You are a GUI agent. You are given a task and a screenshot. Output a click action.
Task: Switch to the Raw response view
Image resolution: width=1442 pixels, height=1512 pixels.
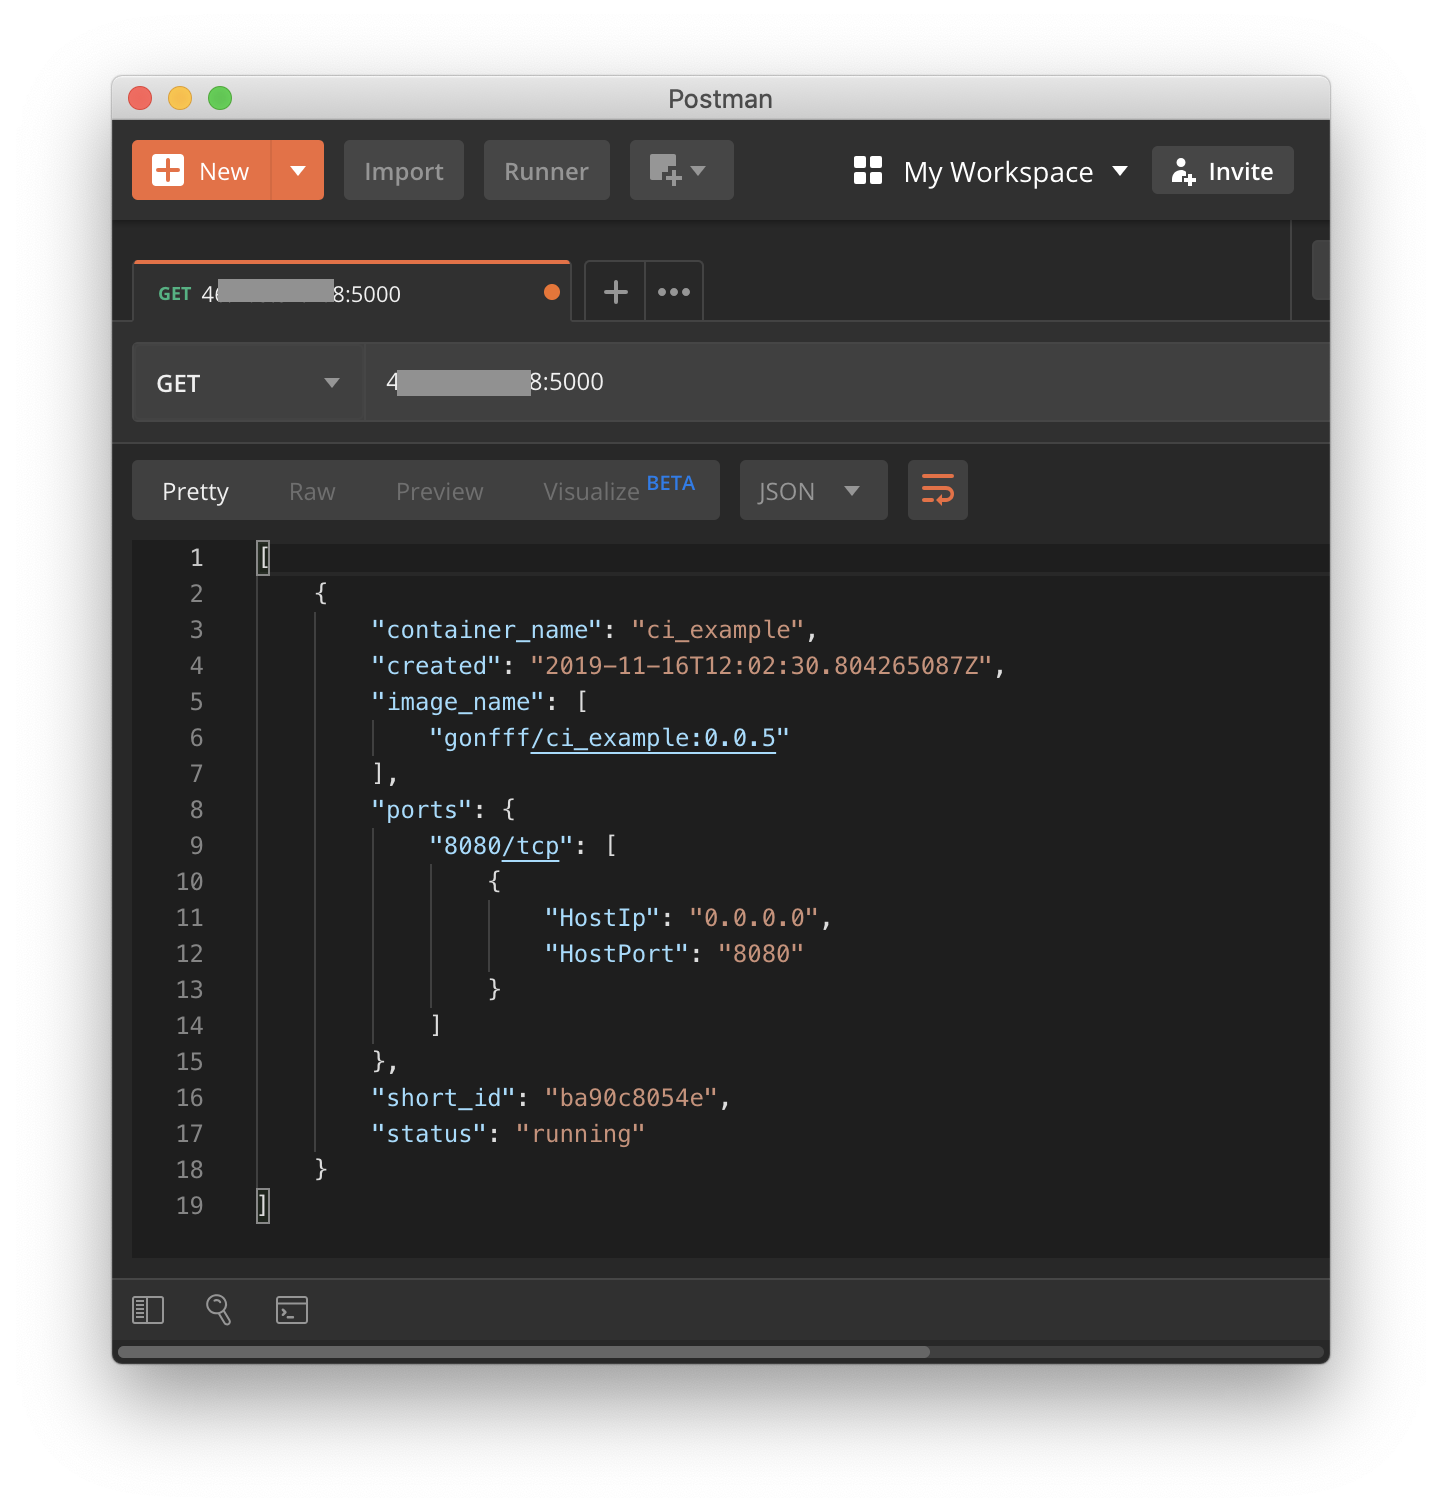click(x=311, y=490)
